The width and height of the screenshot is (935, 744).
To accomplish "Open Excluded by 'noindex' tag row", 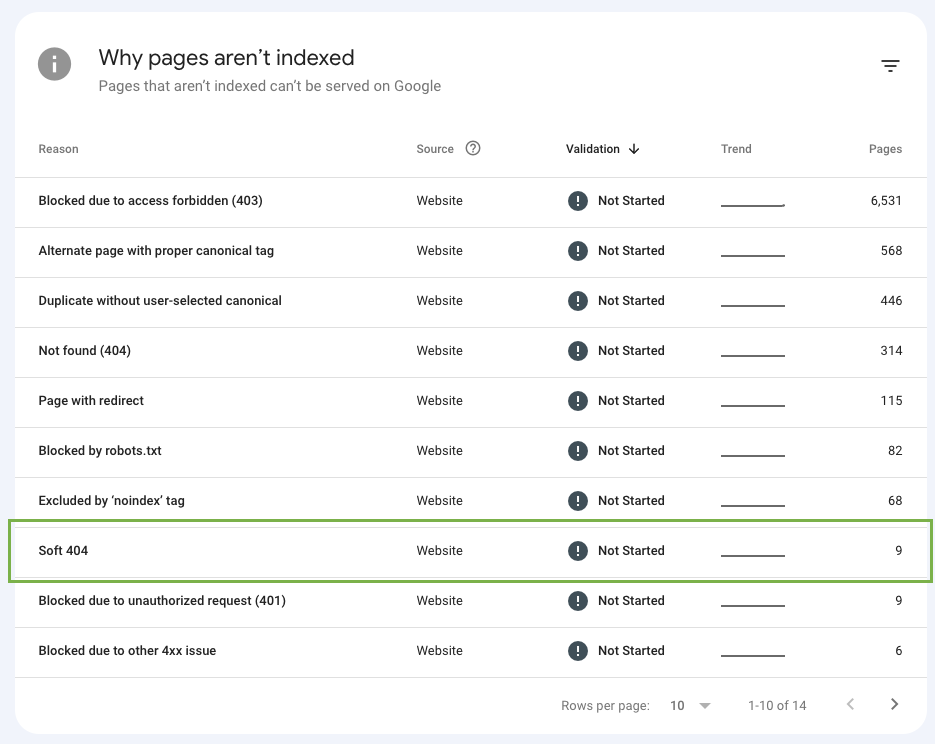I will tap(111, 501).
